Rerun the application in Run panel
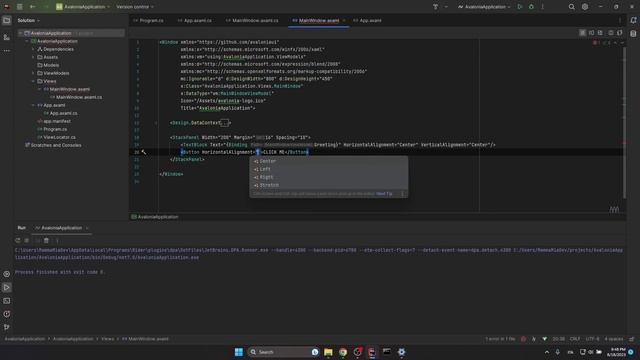 (18, 240)
